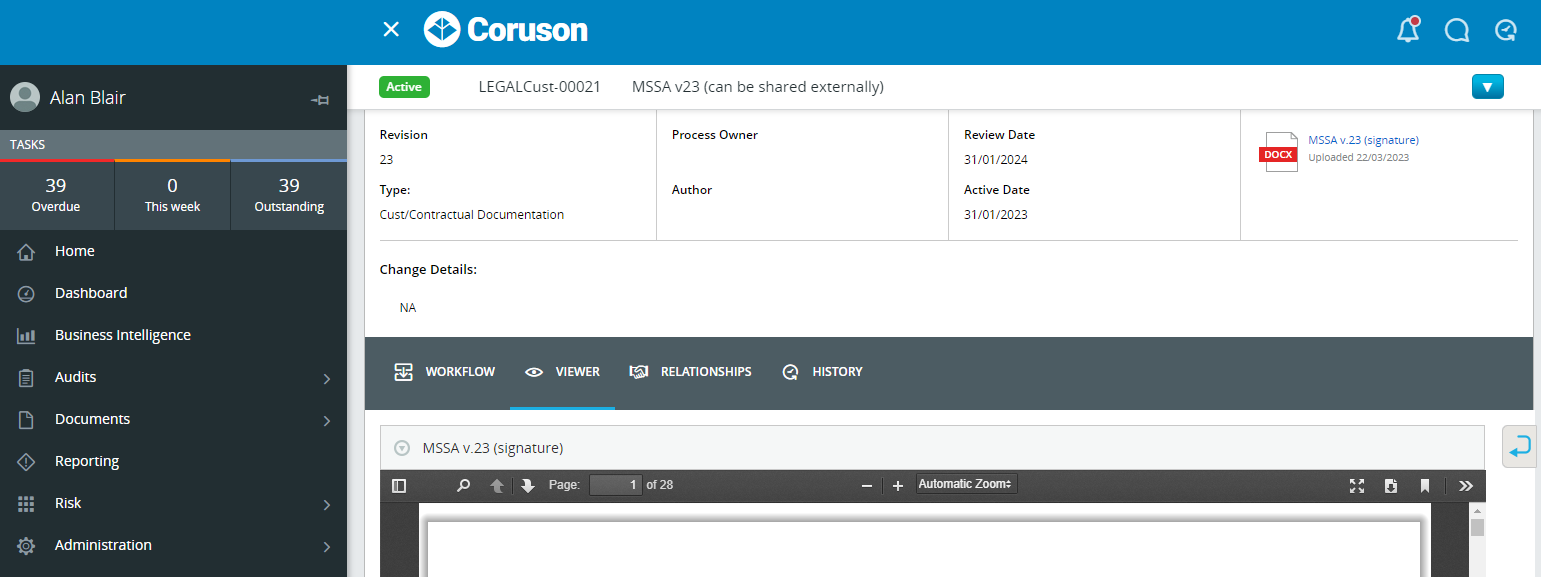Zoom in the document viewer
The width and height of the screenshot is (1541, 577).
coord(898,485)
